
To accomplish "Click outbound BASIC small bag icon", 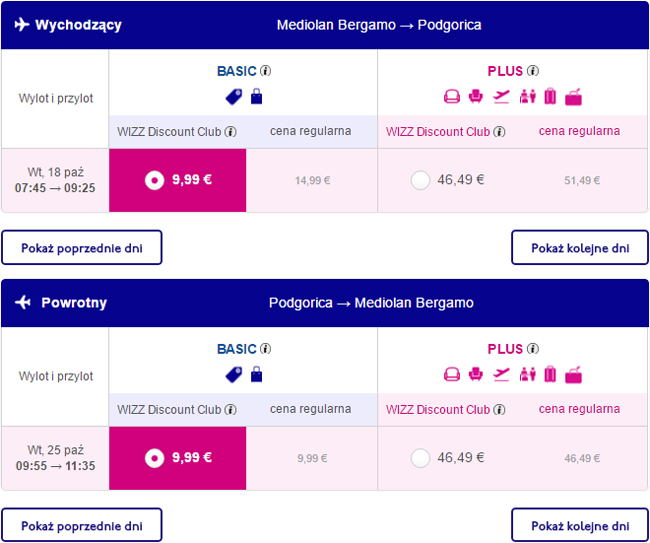I will point(256,97).
